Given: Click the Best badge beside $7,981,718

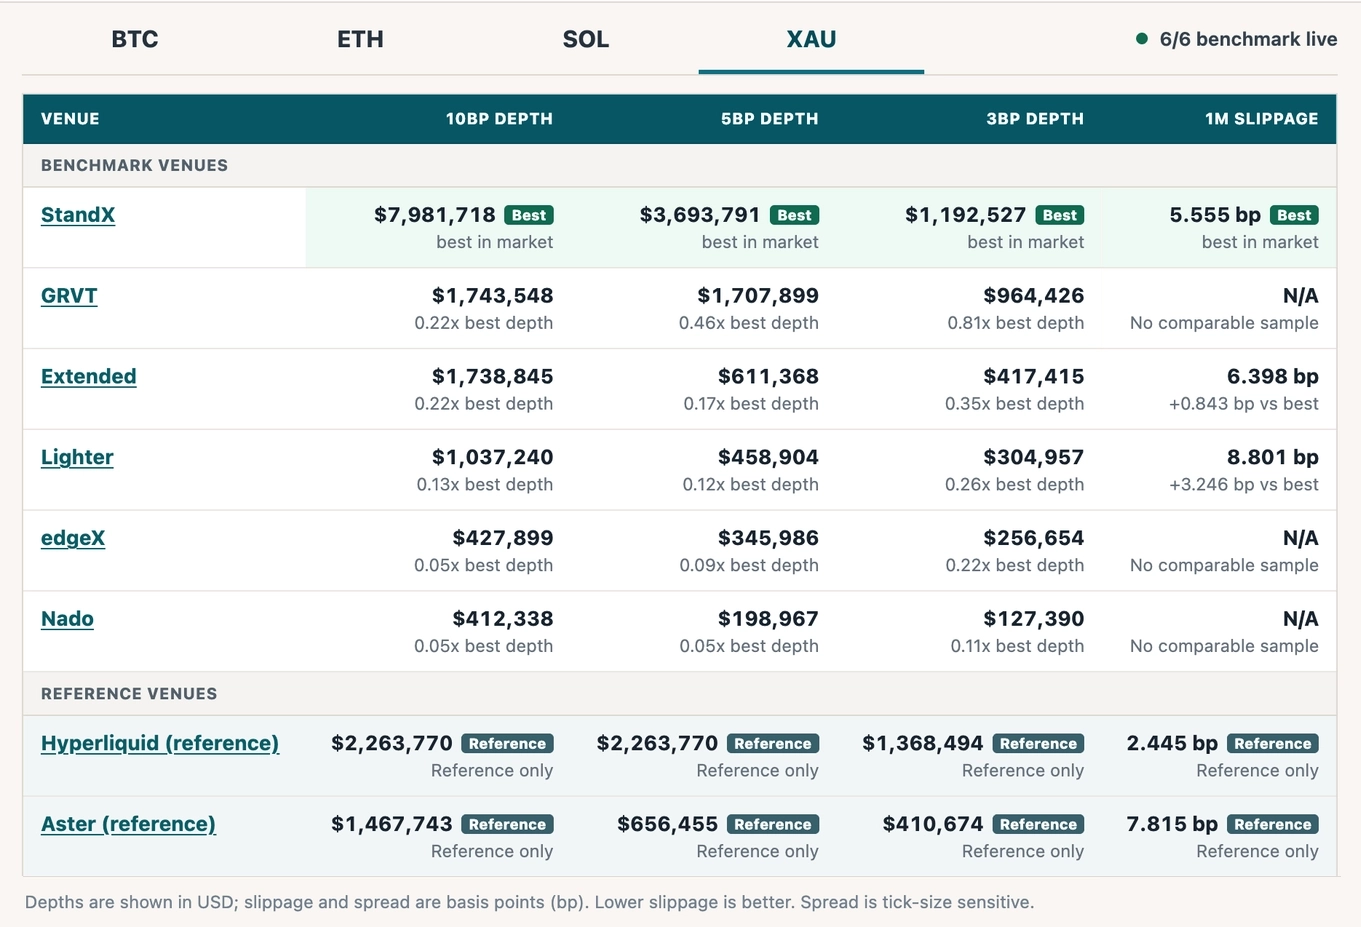Looking at the screenshot, I should coord(529,215).
